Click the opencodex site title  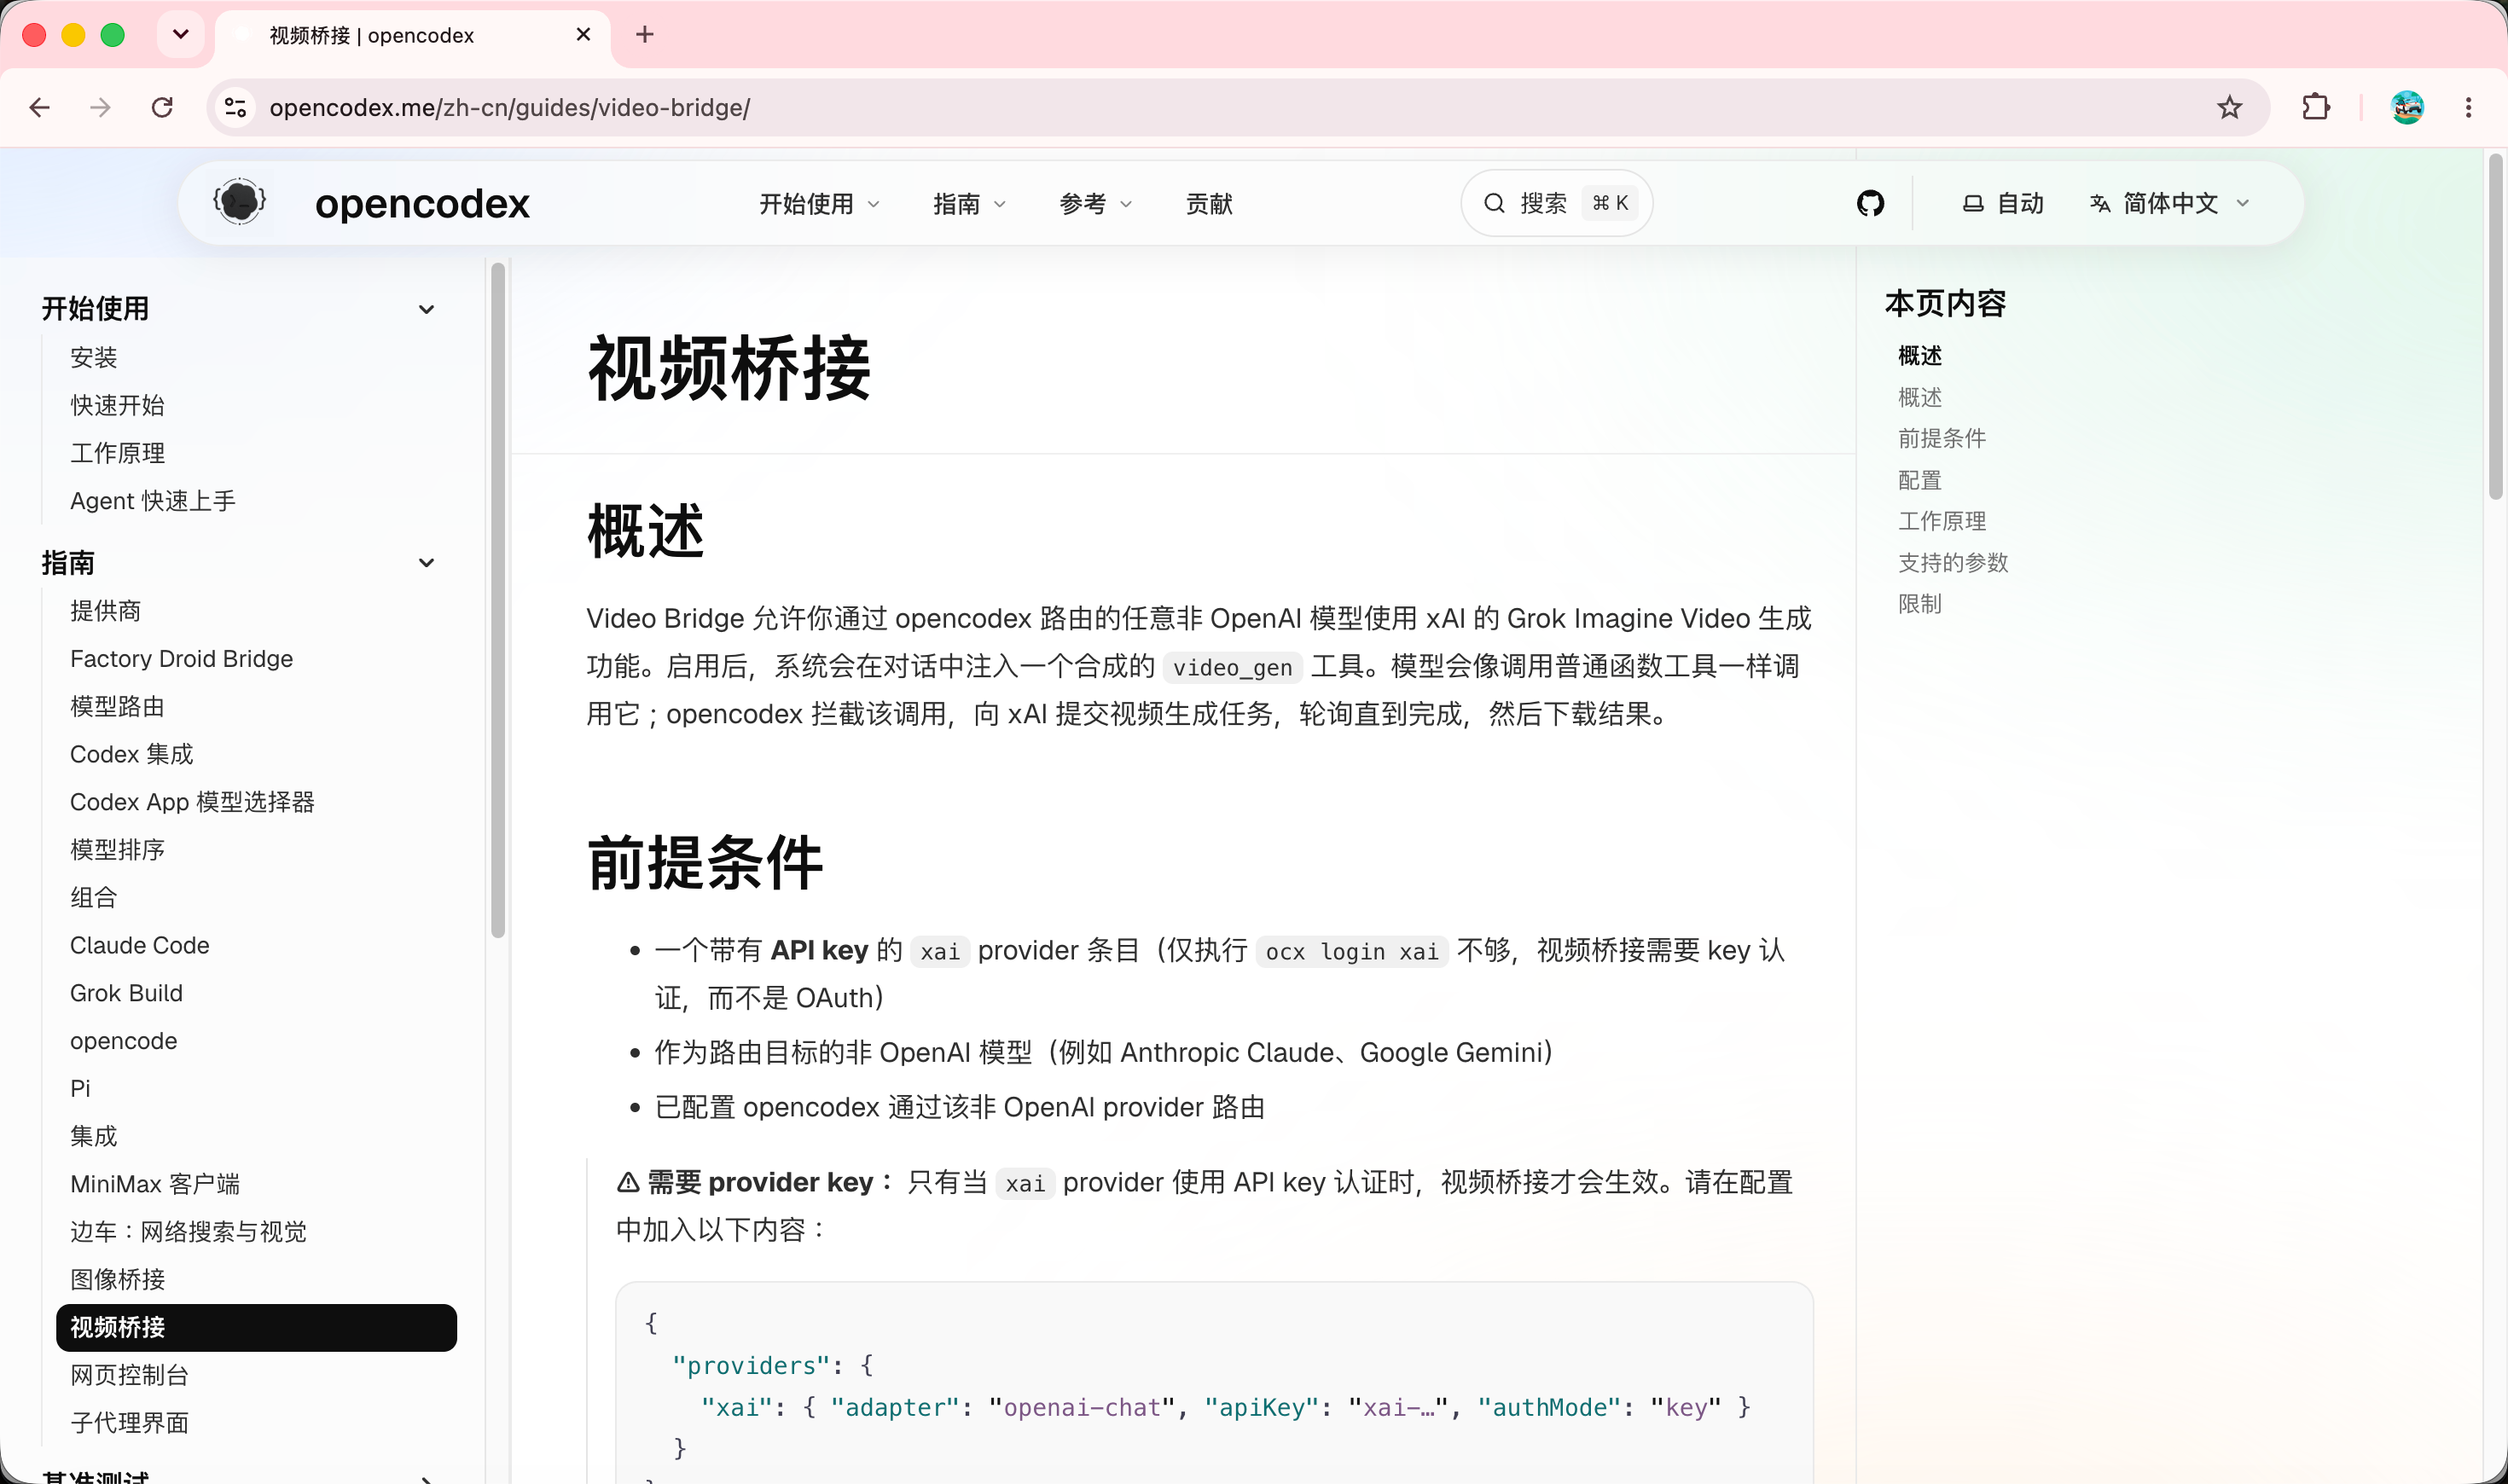pos(422,204)
